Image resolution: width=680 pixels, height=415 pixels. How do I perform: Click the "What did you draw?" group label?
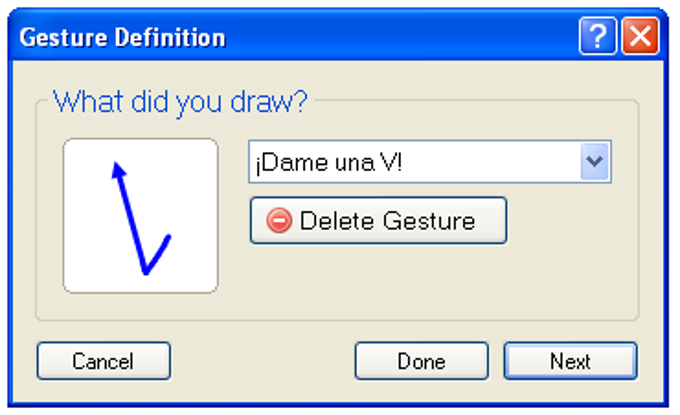pyautogui.click(x=180, y=102)
